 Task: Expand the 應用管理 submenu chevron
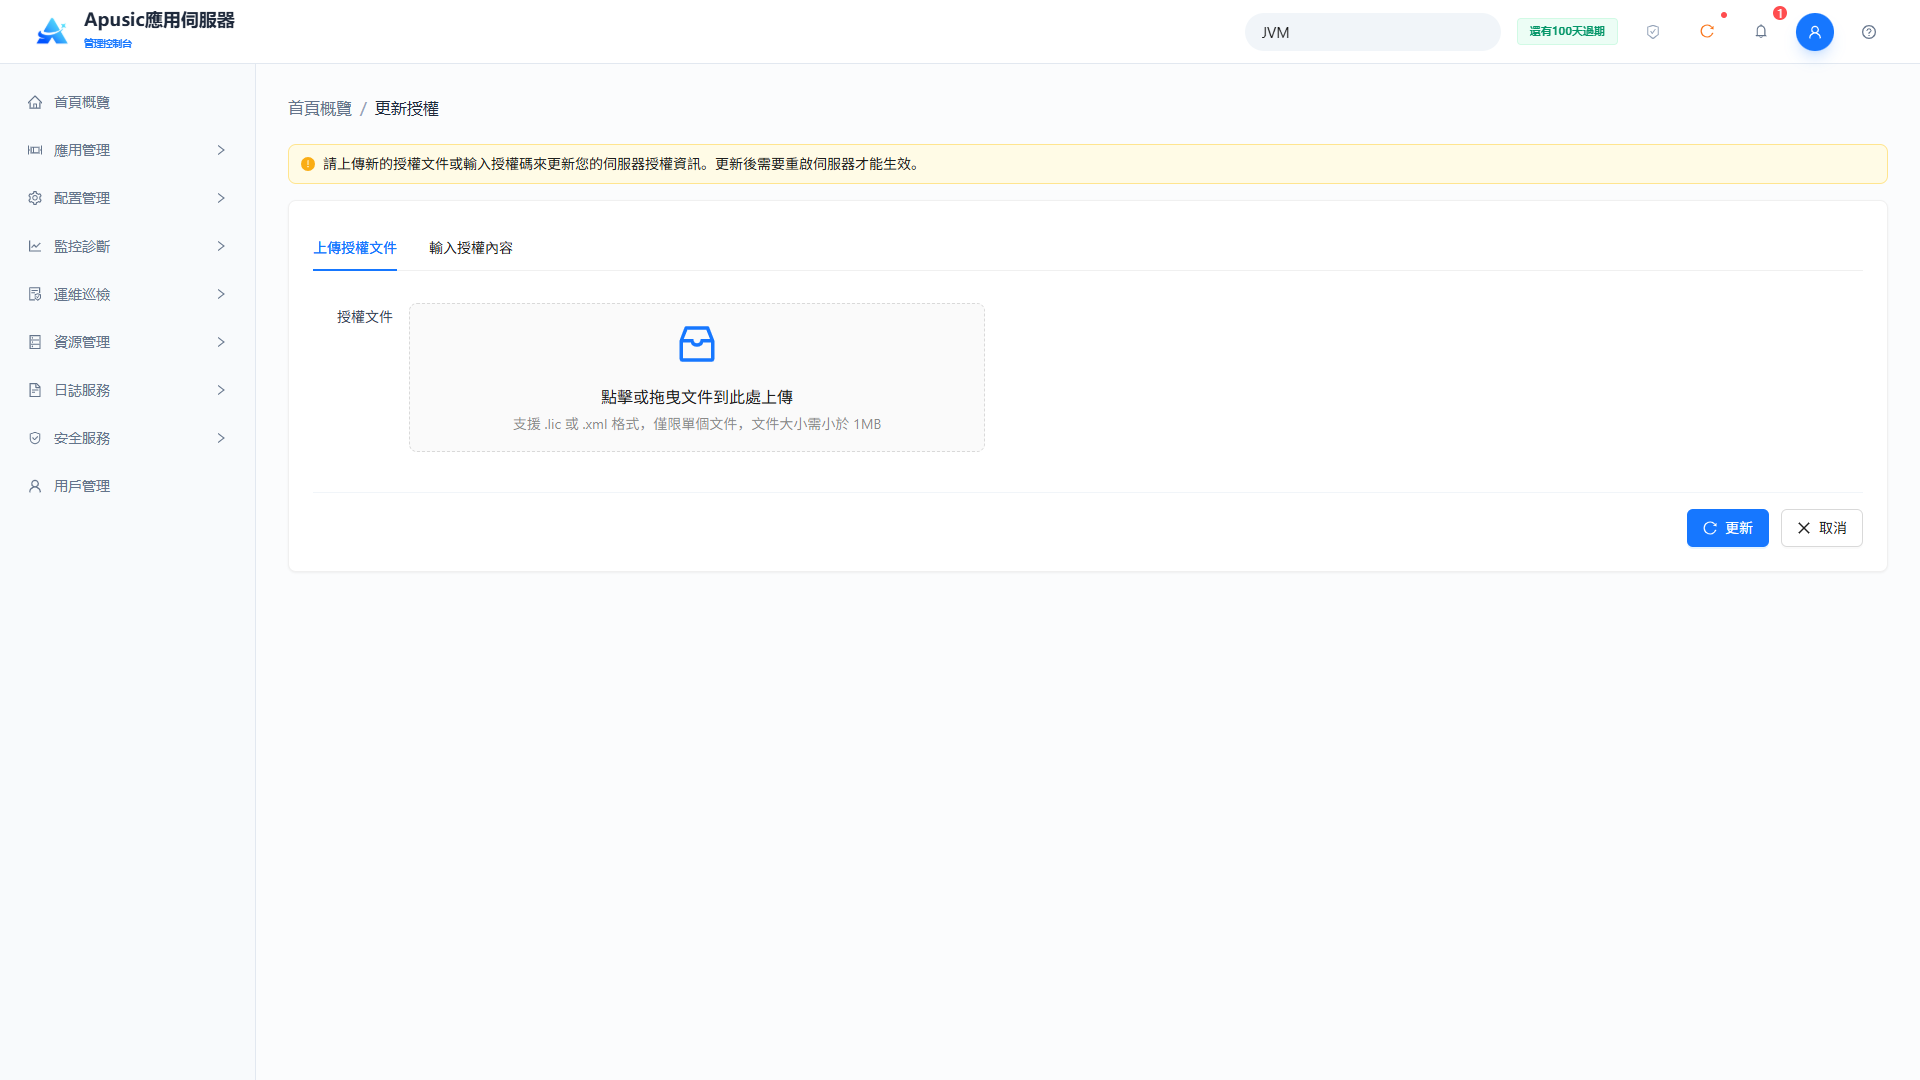221,150
